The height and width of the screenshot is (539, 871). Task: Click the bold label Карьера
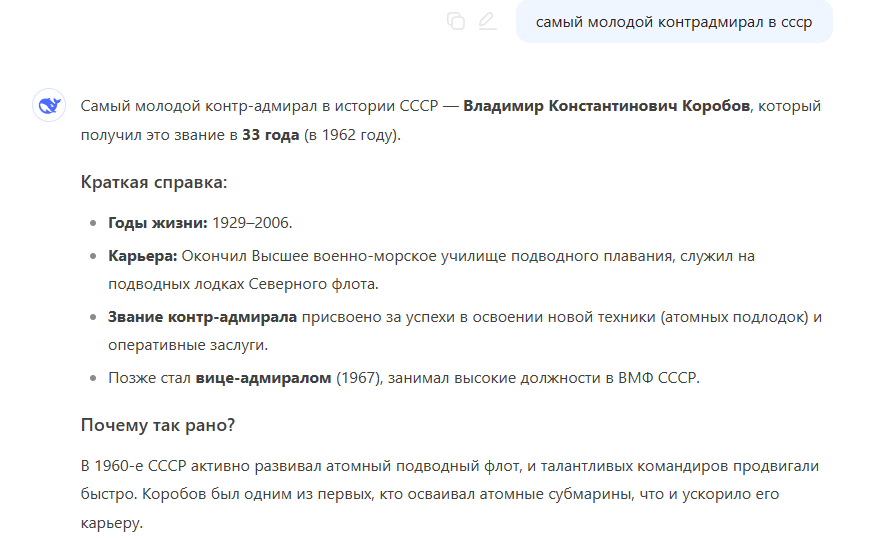point(143,256)
